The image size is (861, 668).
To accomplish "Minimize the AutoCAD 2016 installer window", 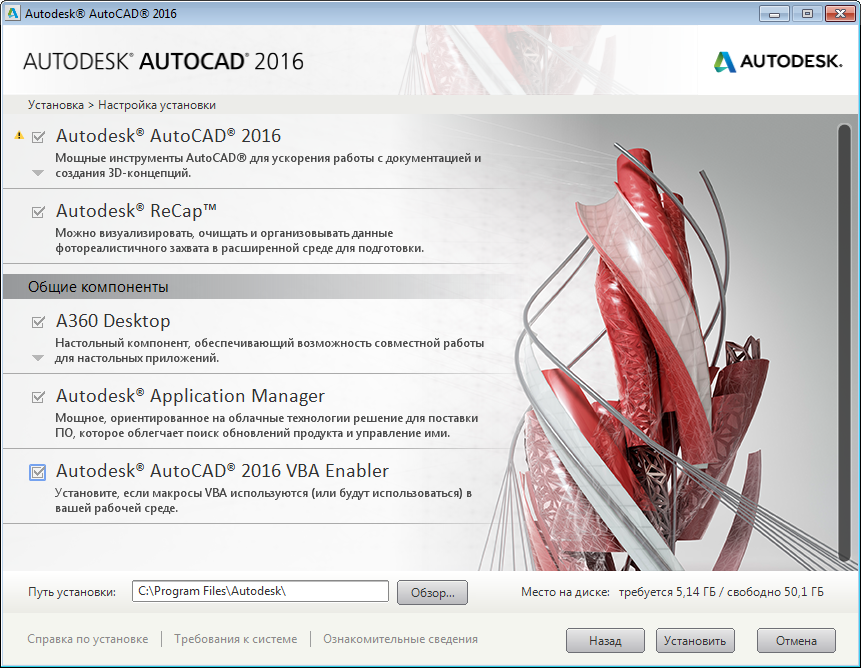I will [x=775, y=14].
